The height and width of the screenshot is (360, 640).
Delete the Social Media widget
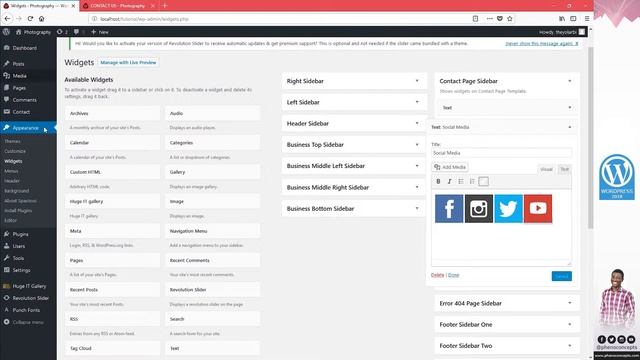[437, 275]
